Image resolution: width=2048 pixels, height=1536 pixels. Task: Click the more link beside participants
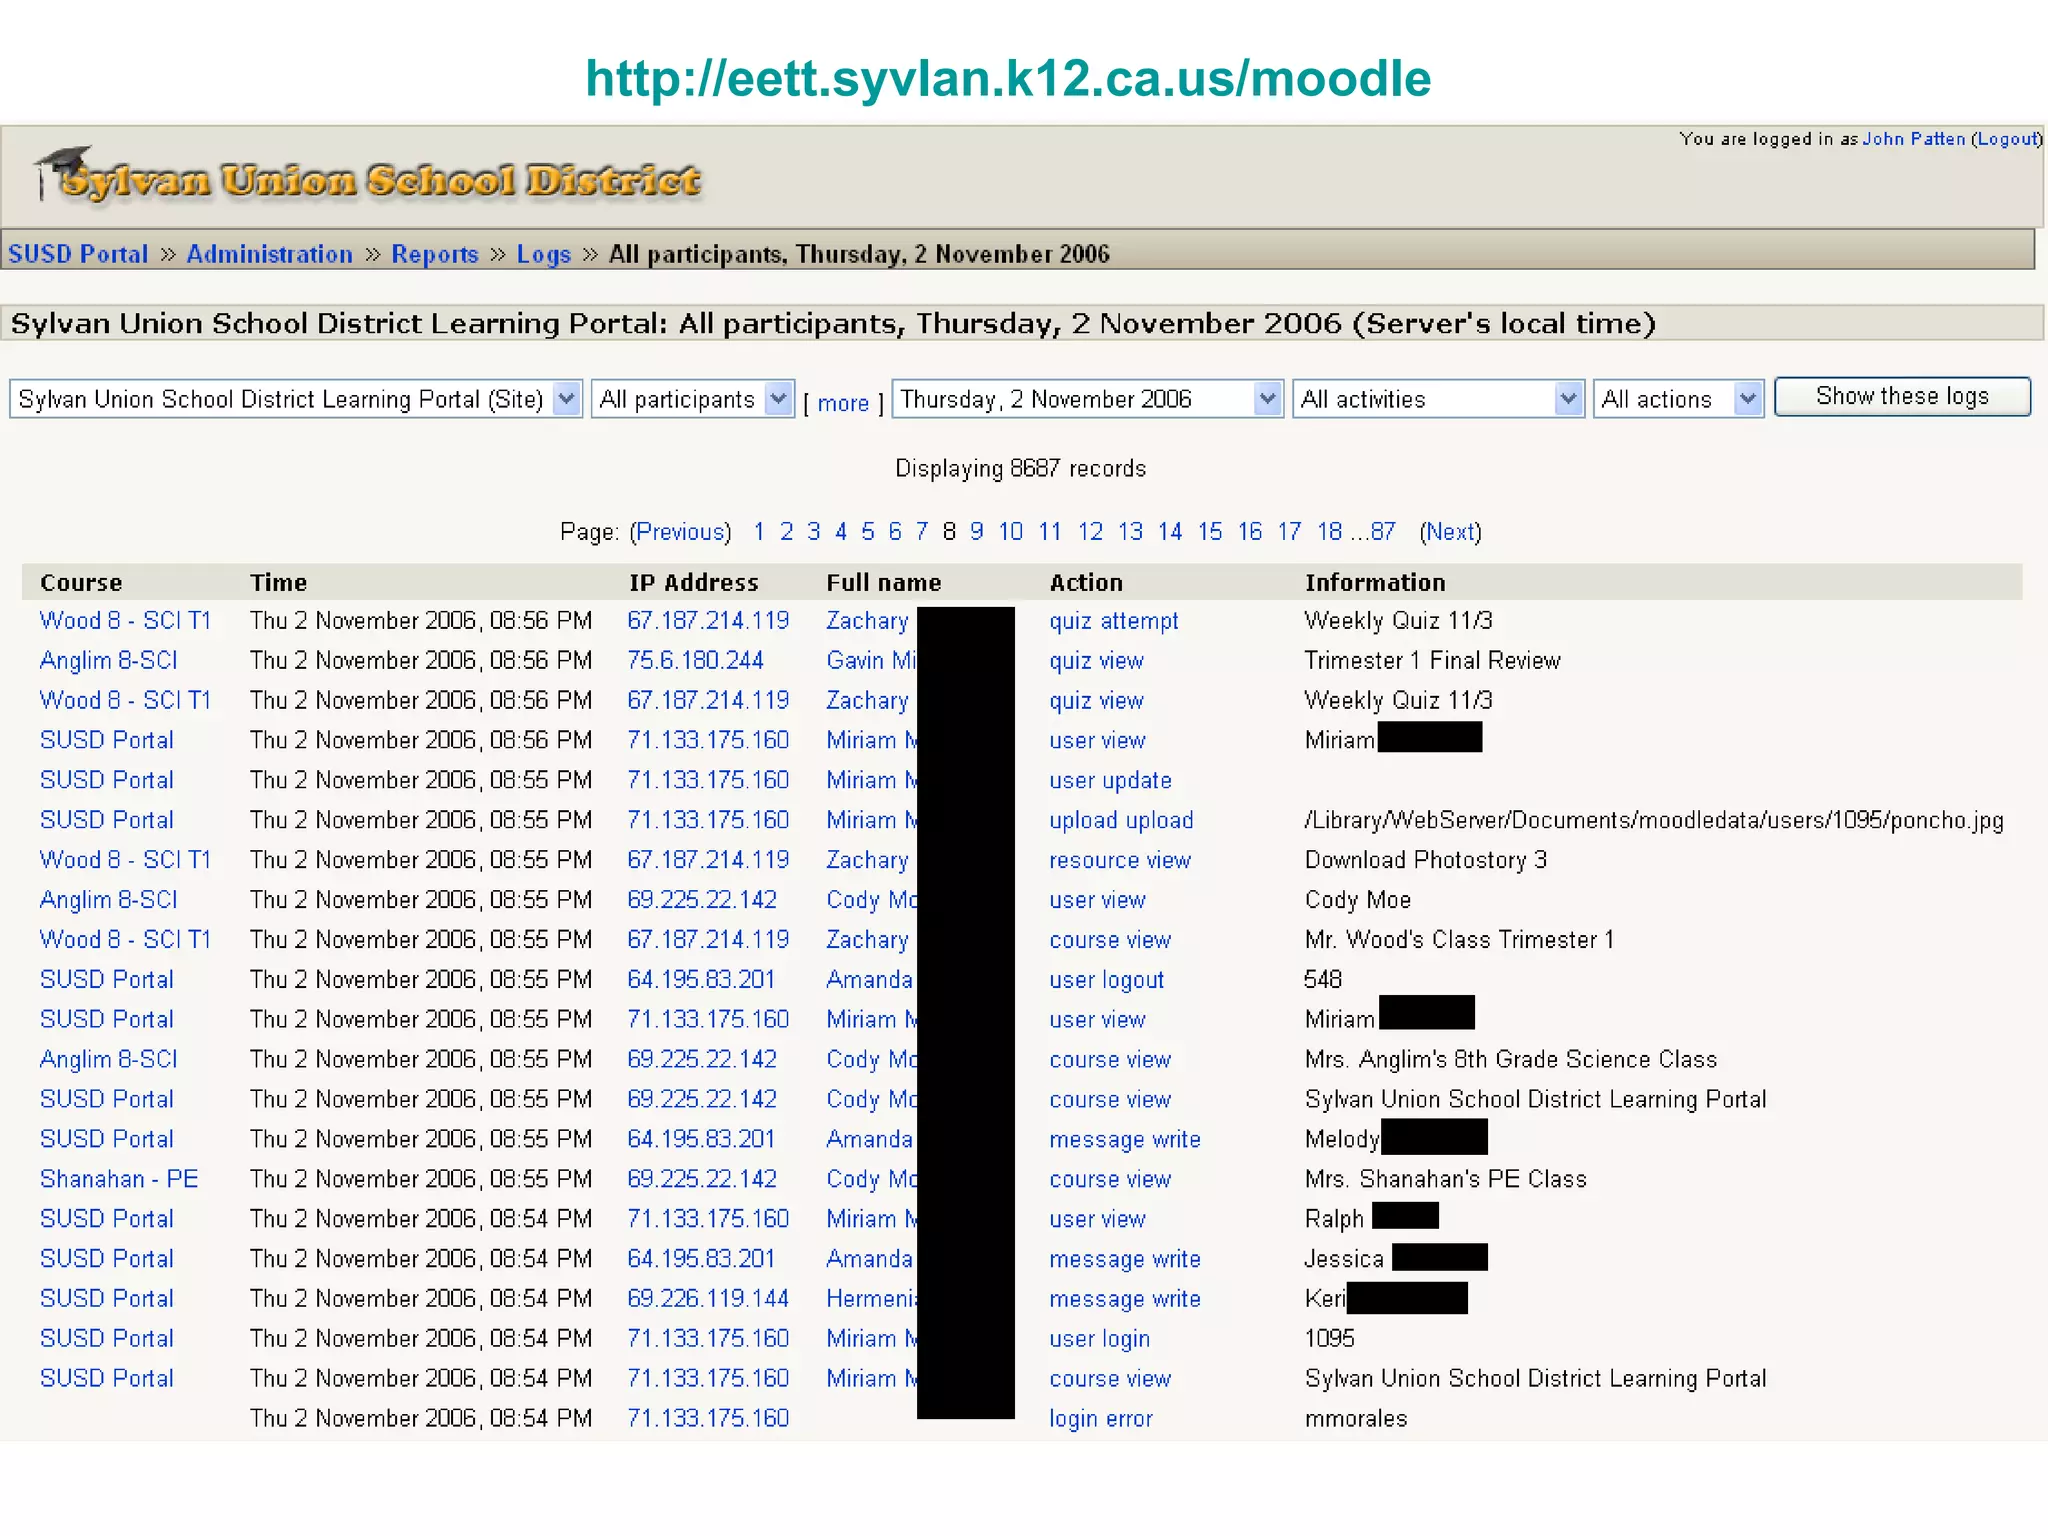[x=843, y=403]
